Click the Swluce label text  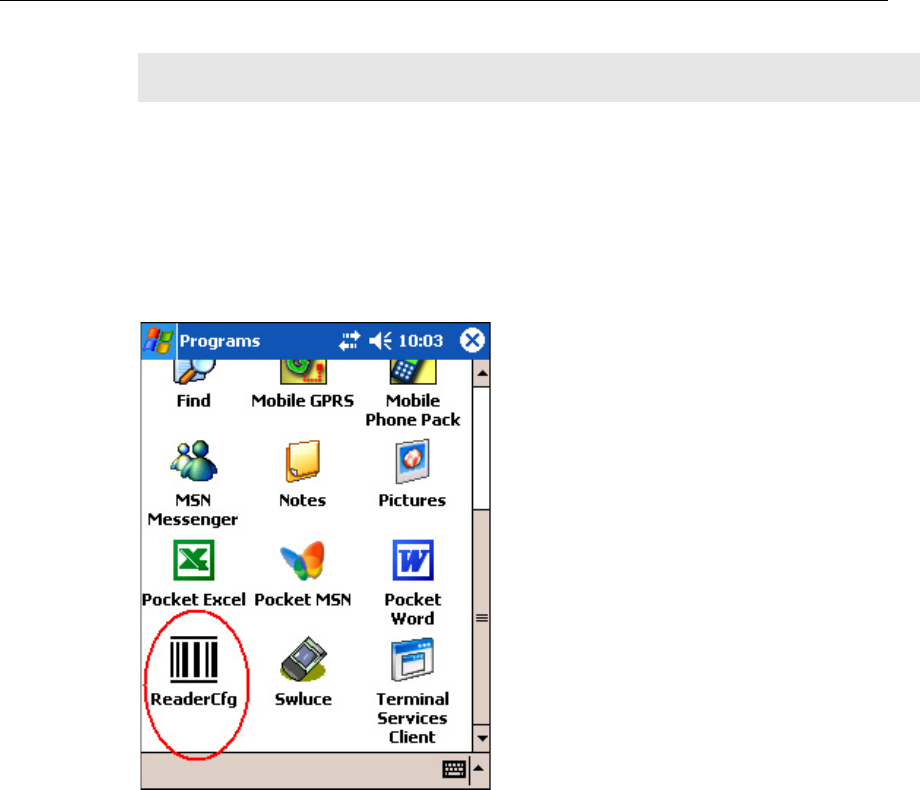(x=303, y=699)
